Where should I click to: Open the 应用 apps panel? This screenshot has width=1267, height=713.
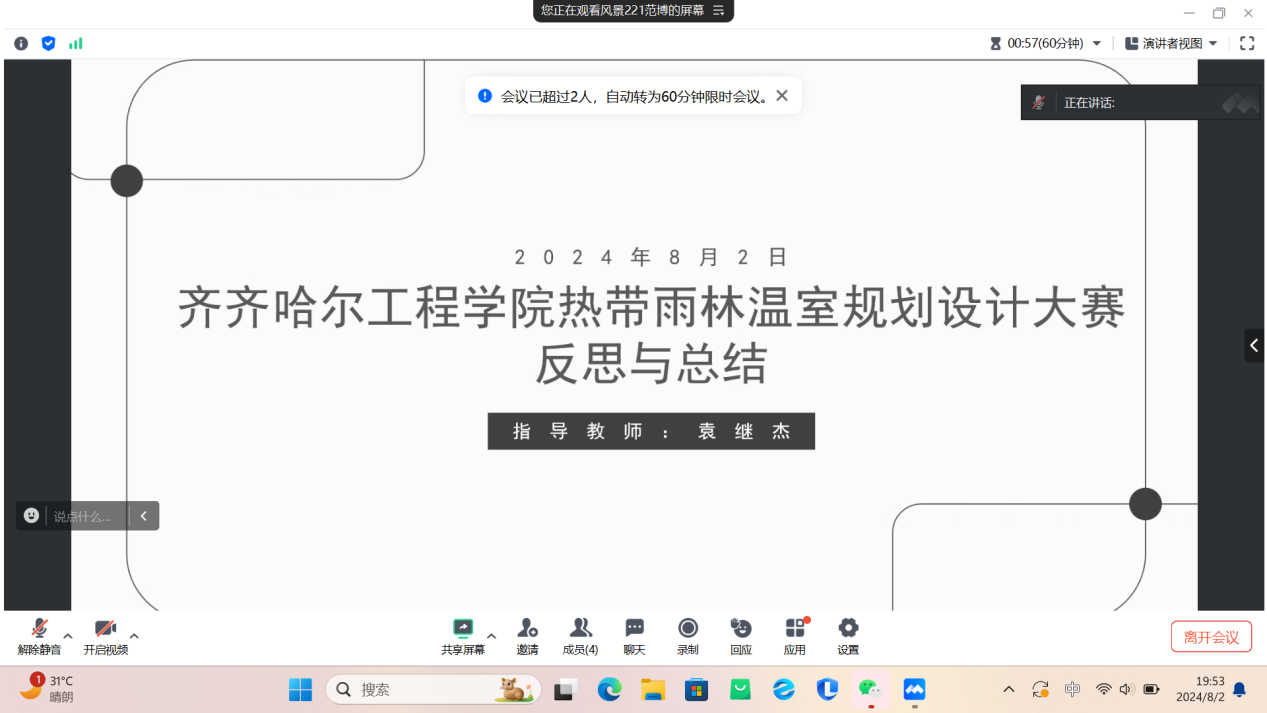(x=795, y=635)
